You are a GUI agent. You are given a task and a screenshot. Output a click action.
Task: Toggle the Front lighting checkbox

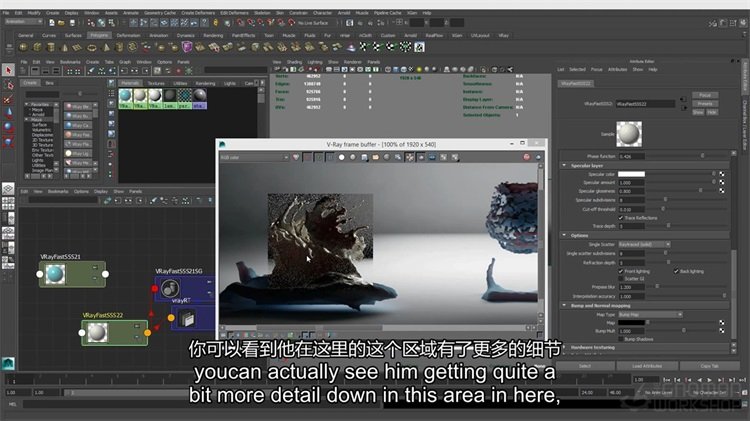point(621,271)
